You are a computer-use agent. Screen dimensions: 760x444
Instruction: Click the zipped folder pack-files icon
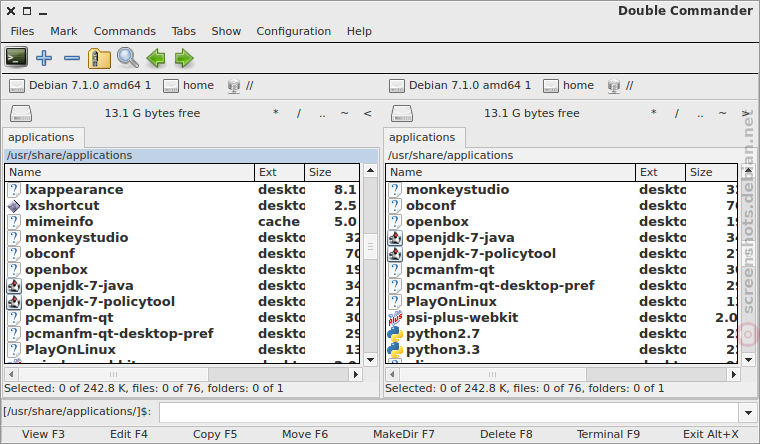tap(99, 58)
